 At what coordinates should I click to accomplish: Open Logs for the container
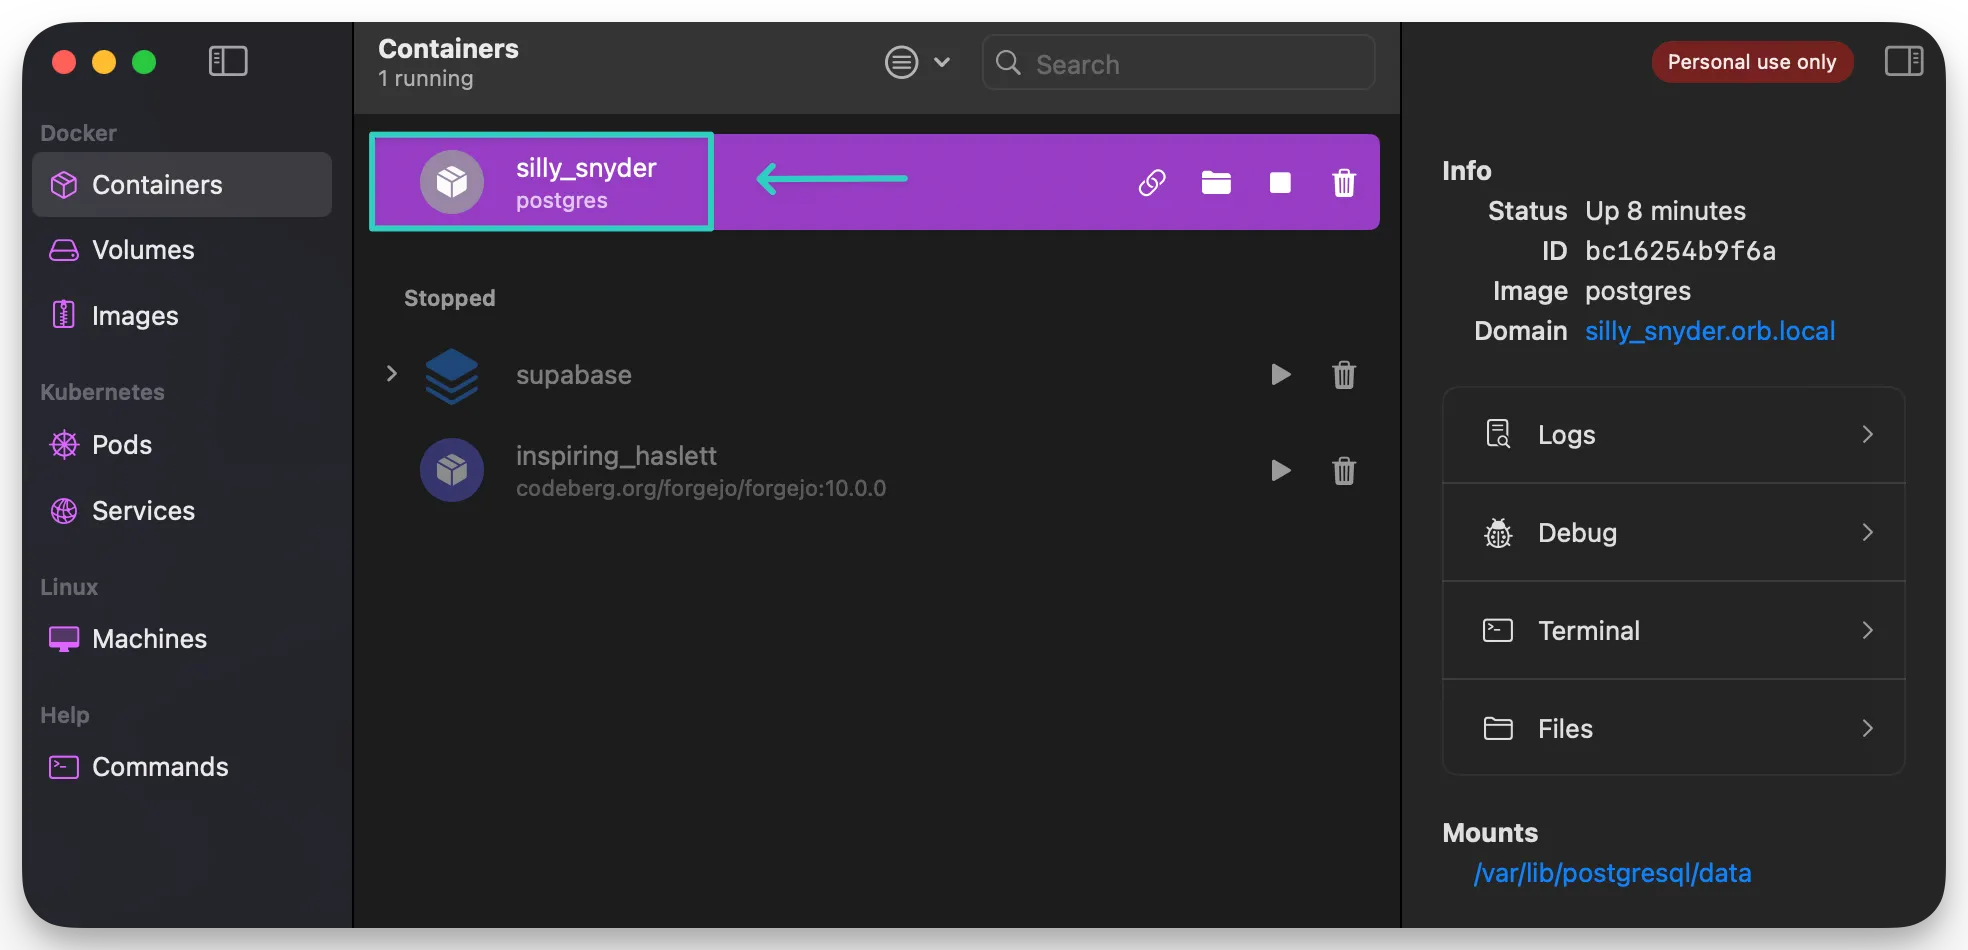[x=1674, y=435]
